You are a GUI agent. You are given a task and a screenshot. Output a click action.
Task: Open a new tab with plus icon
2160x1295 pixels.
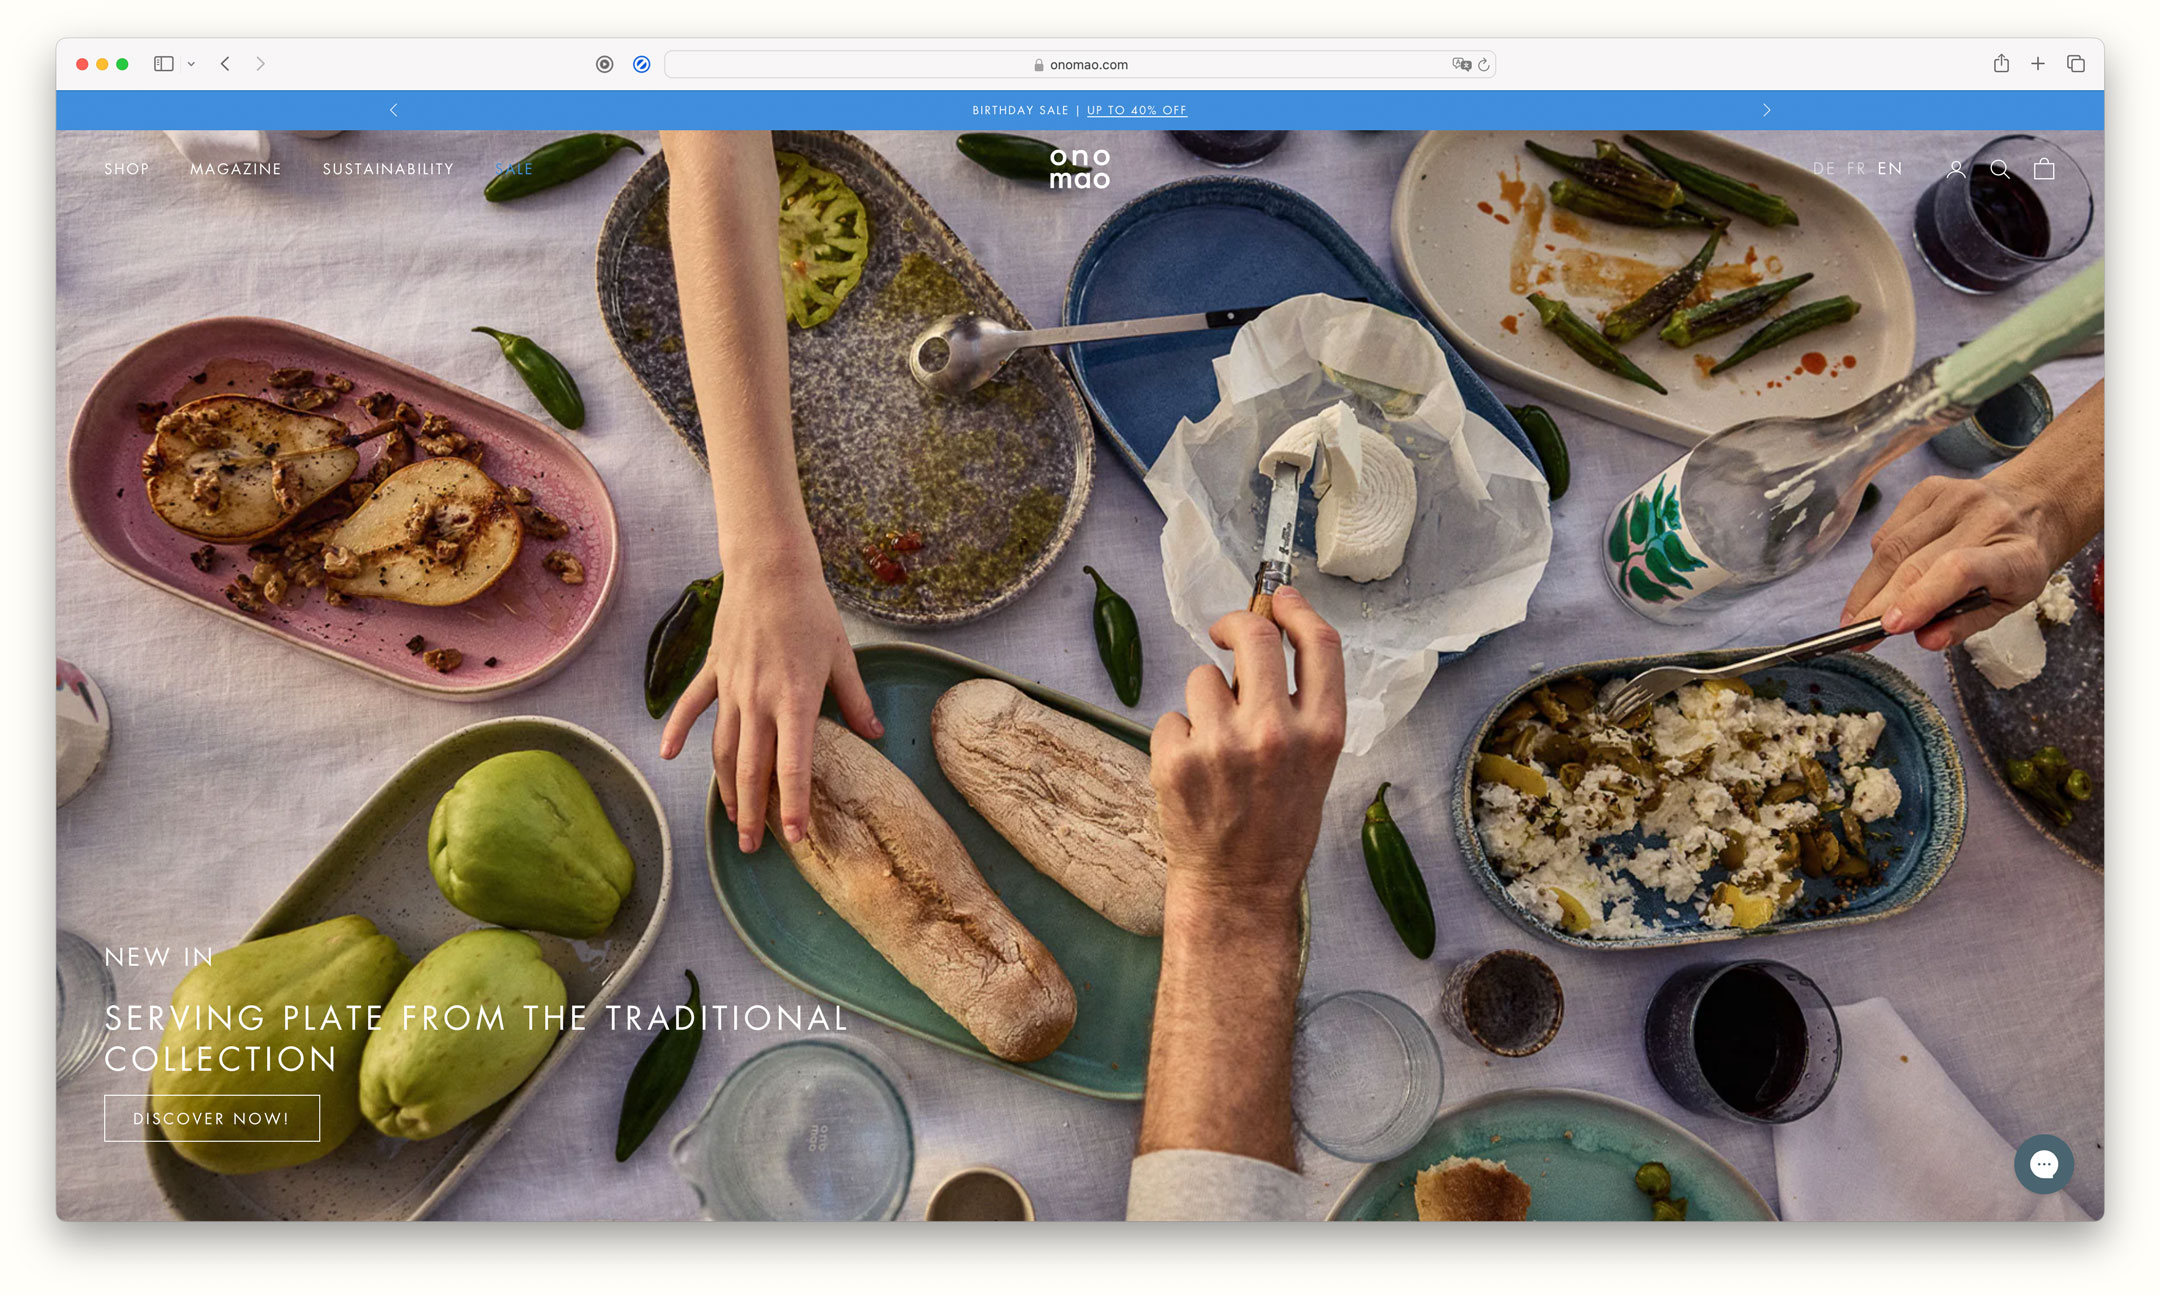point(2038,64)
